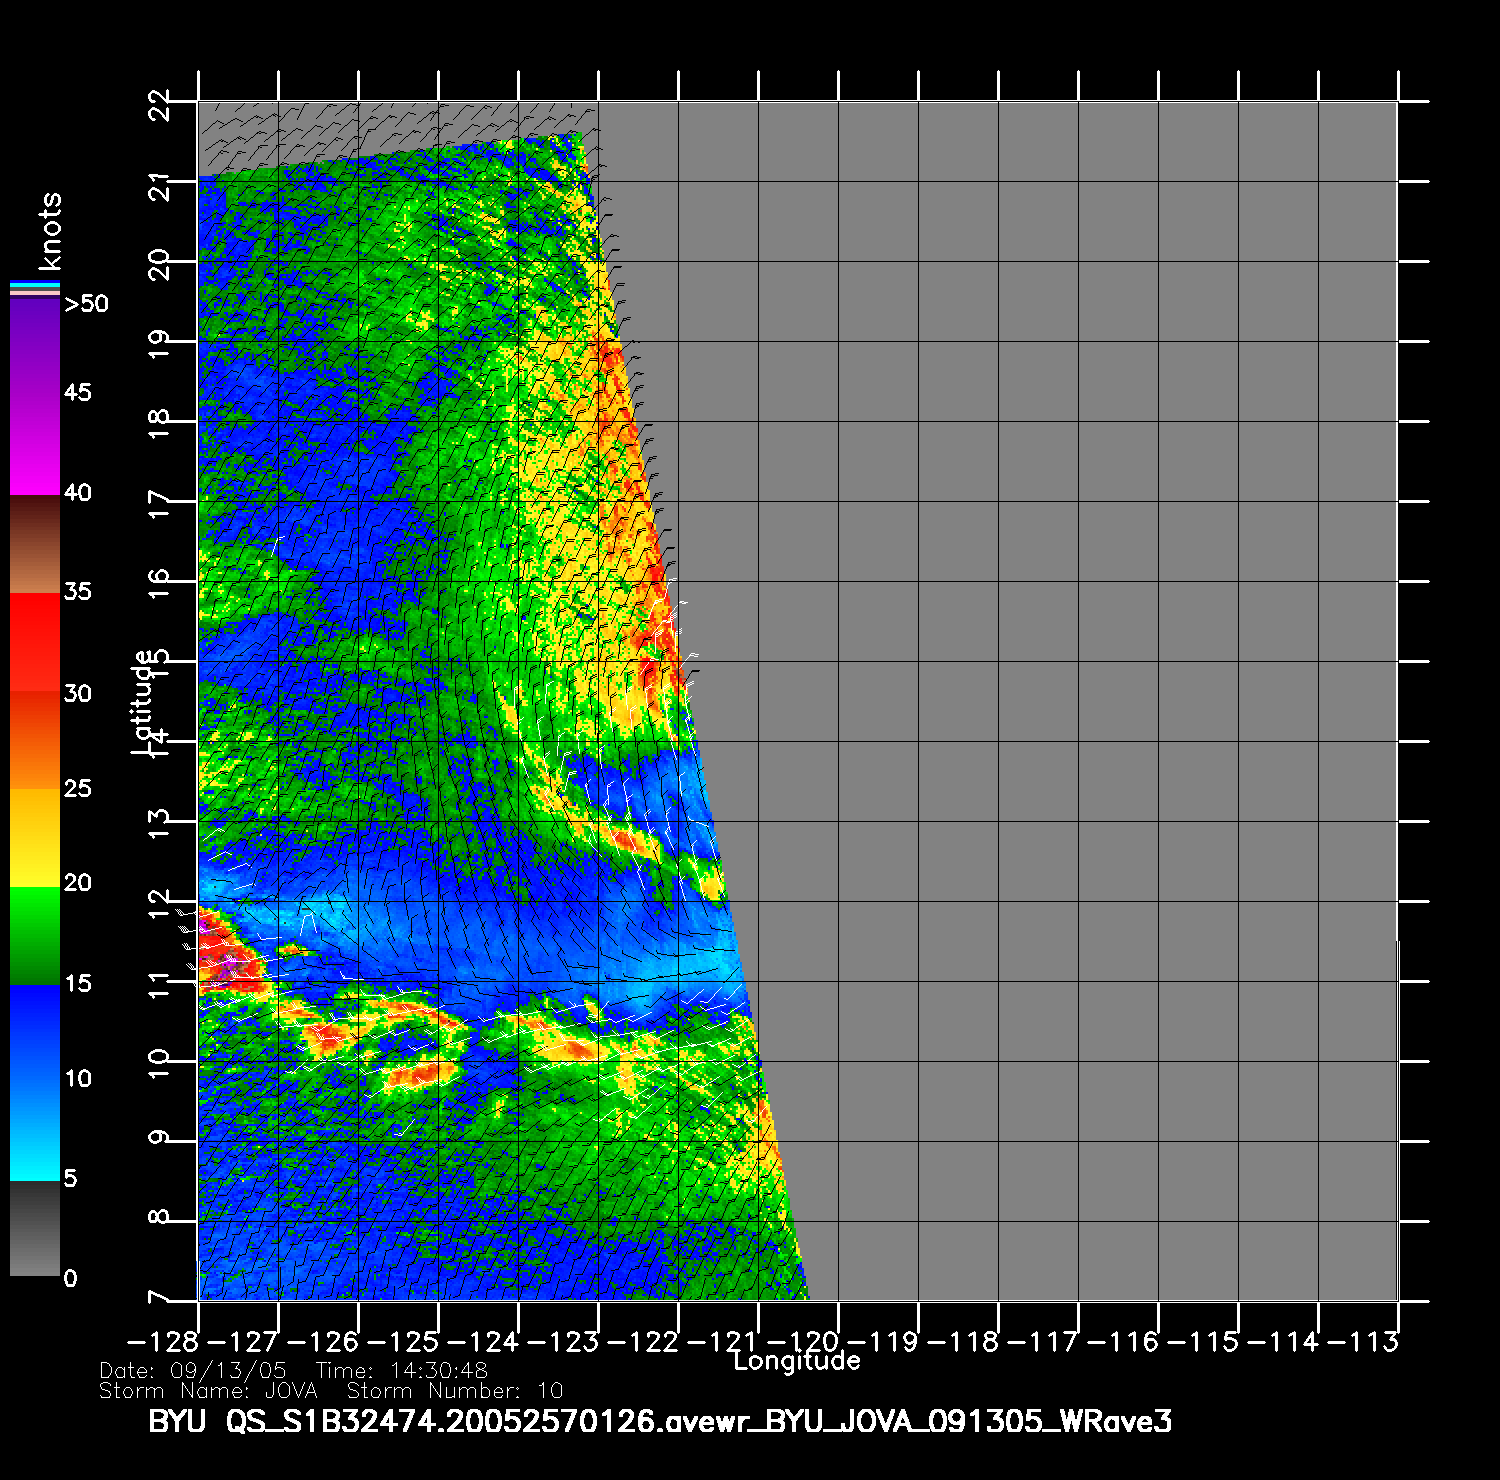The image size is (1500, 1480).
Task: Click the 22 latitude tick label
Action: tap(160, 103)
